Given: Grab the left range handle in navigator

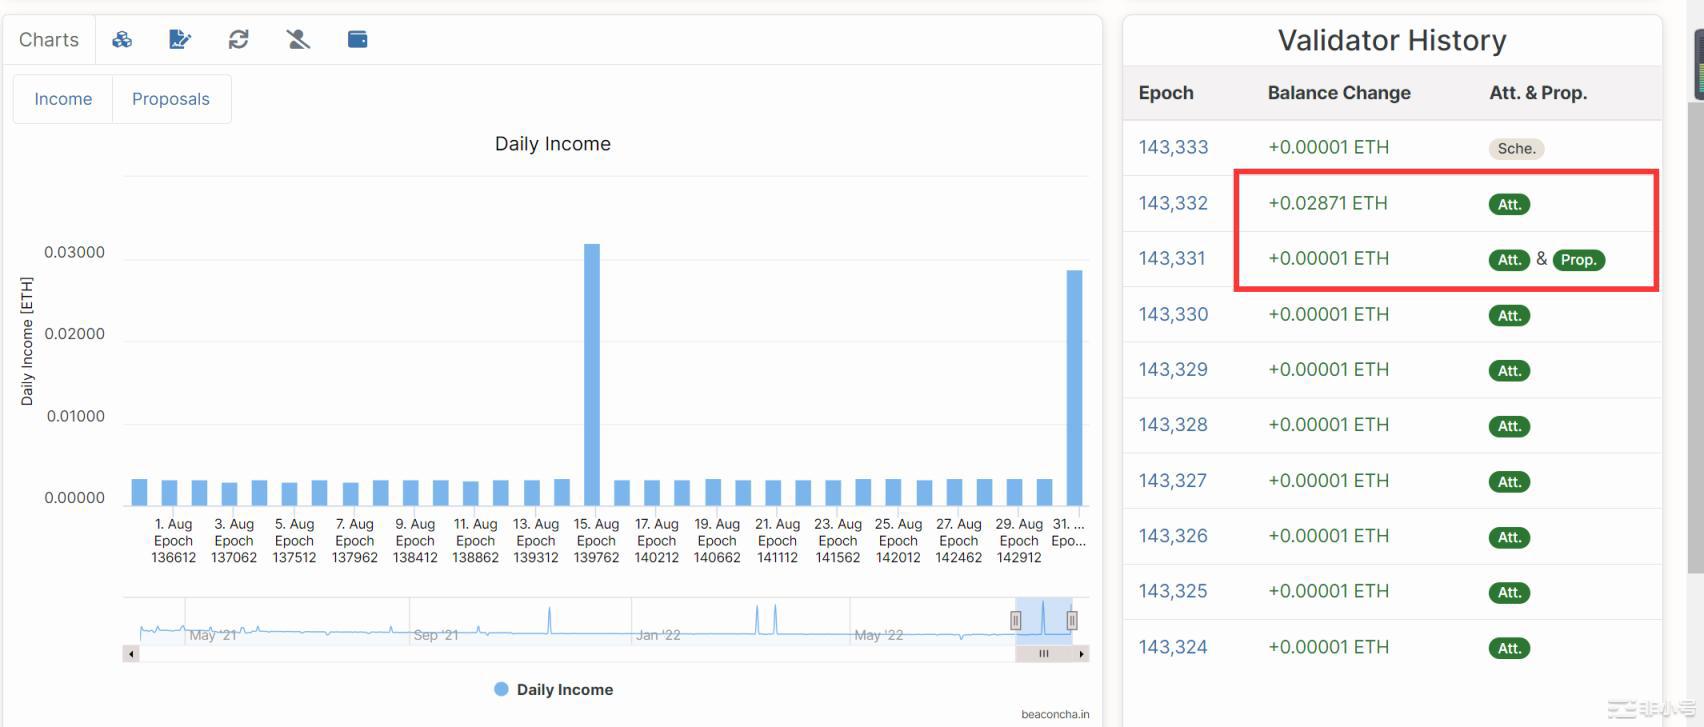Looking at the screenshot, I should point(1016,621).
